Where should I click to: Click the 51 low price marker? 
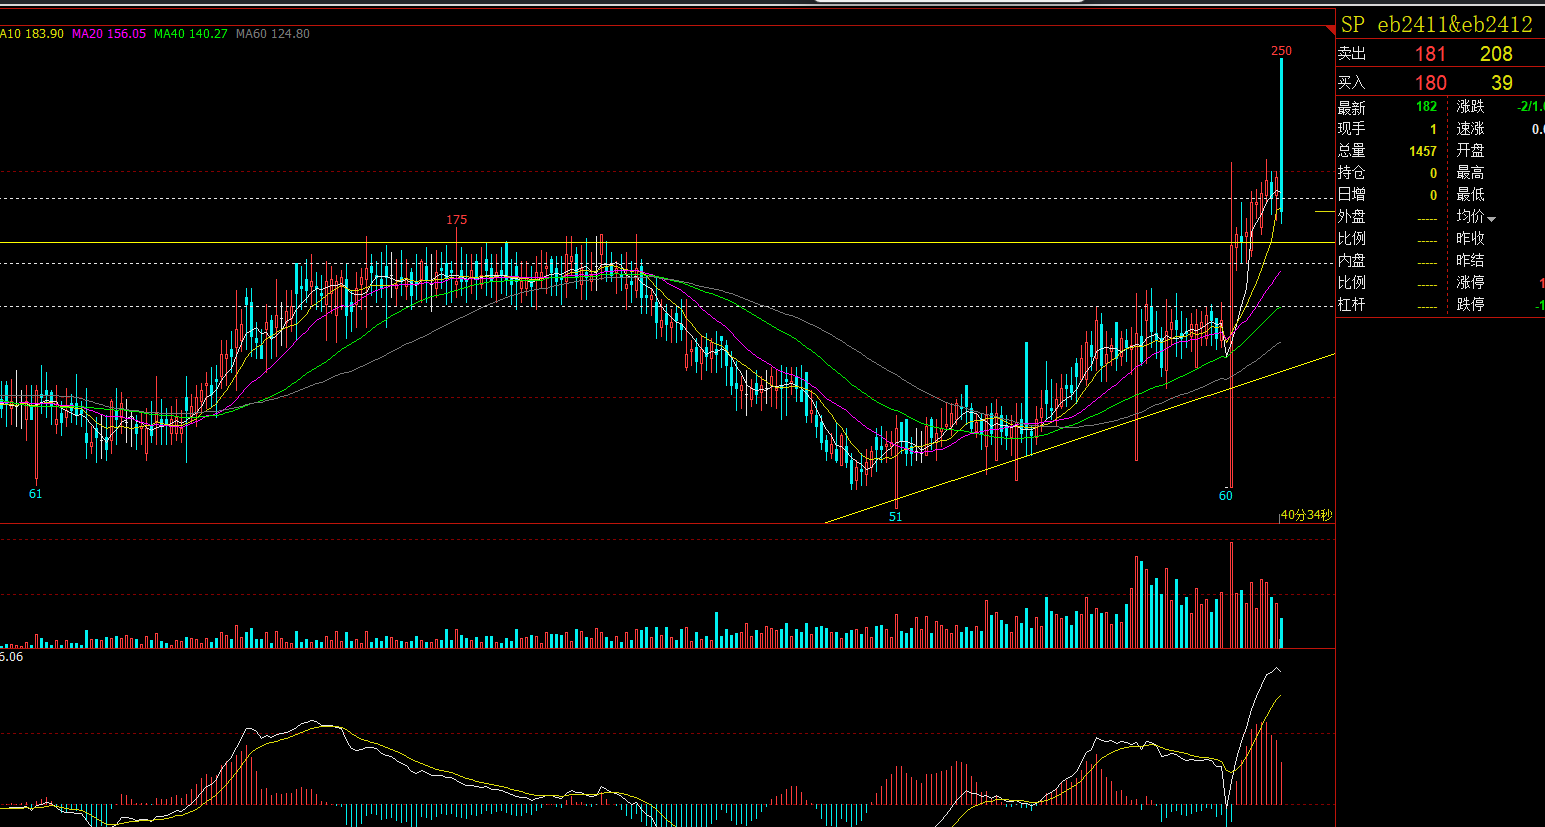click(895, 517)
